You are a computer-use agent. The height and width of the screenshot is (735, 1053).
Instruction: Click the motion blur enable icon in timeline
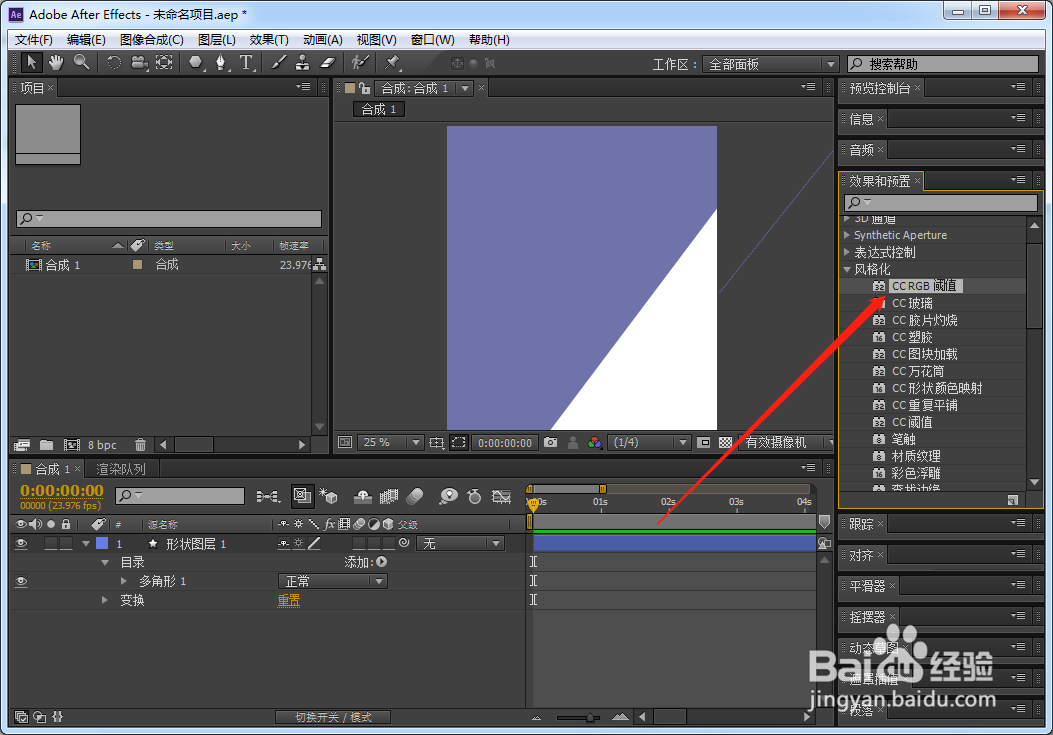coord(415,496)
